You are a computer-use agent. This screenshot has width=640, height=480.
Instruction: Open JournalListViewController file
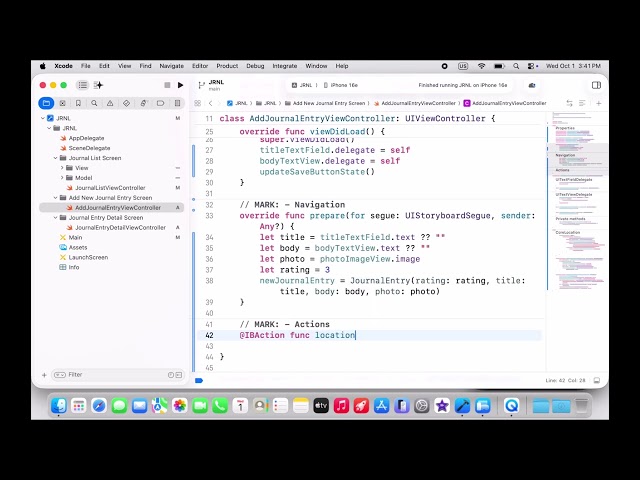(110, 188)
